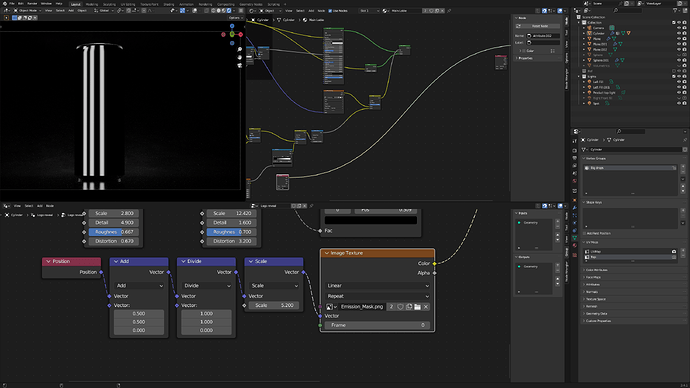This screenshot has height=388, width=690.
Task: Click the red X axis on the gizmo
Action: click(241, 34)
